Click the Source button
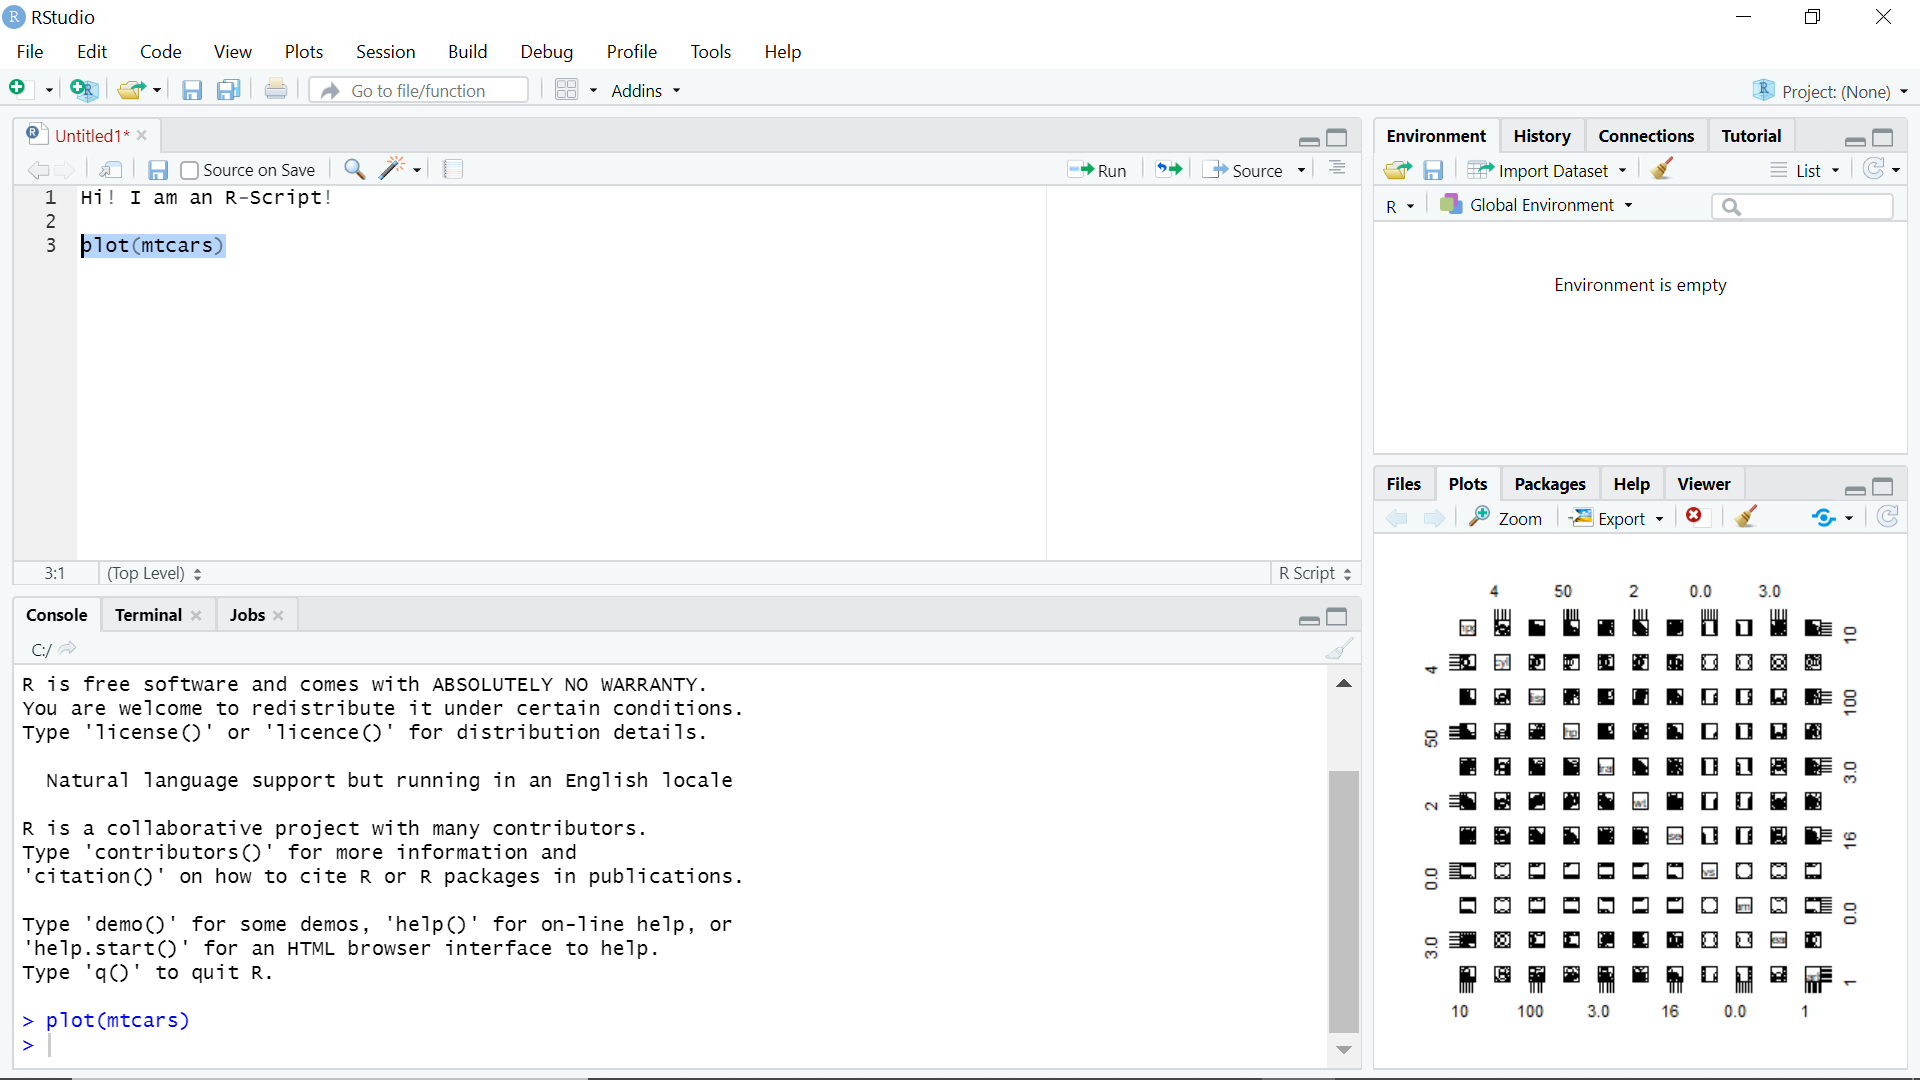Image resolution: width=1920 pixels, height=1080 pixels. (1243, 170)
